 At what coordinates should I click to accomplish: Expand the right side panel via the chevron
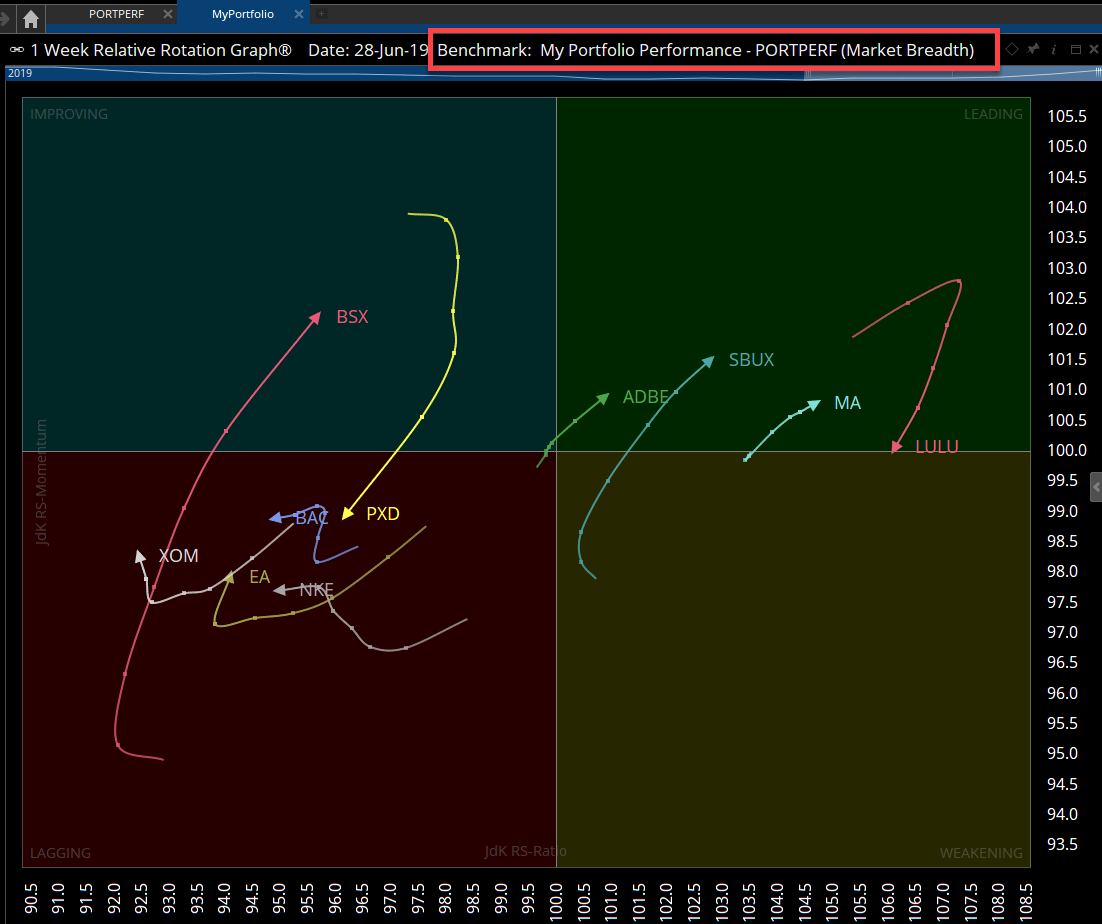(1095, 487)
